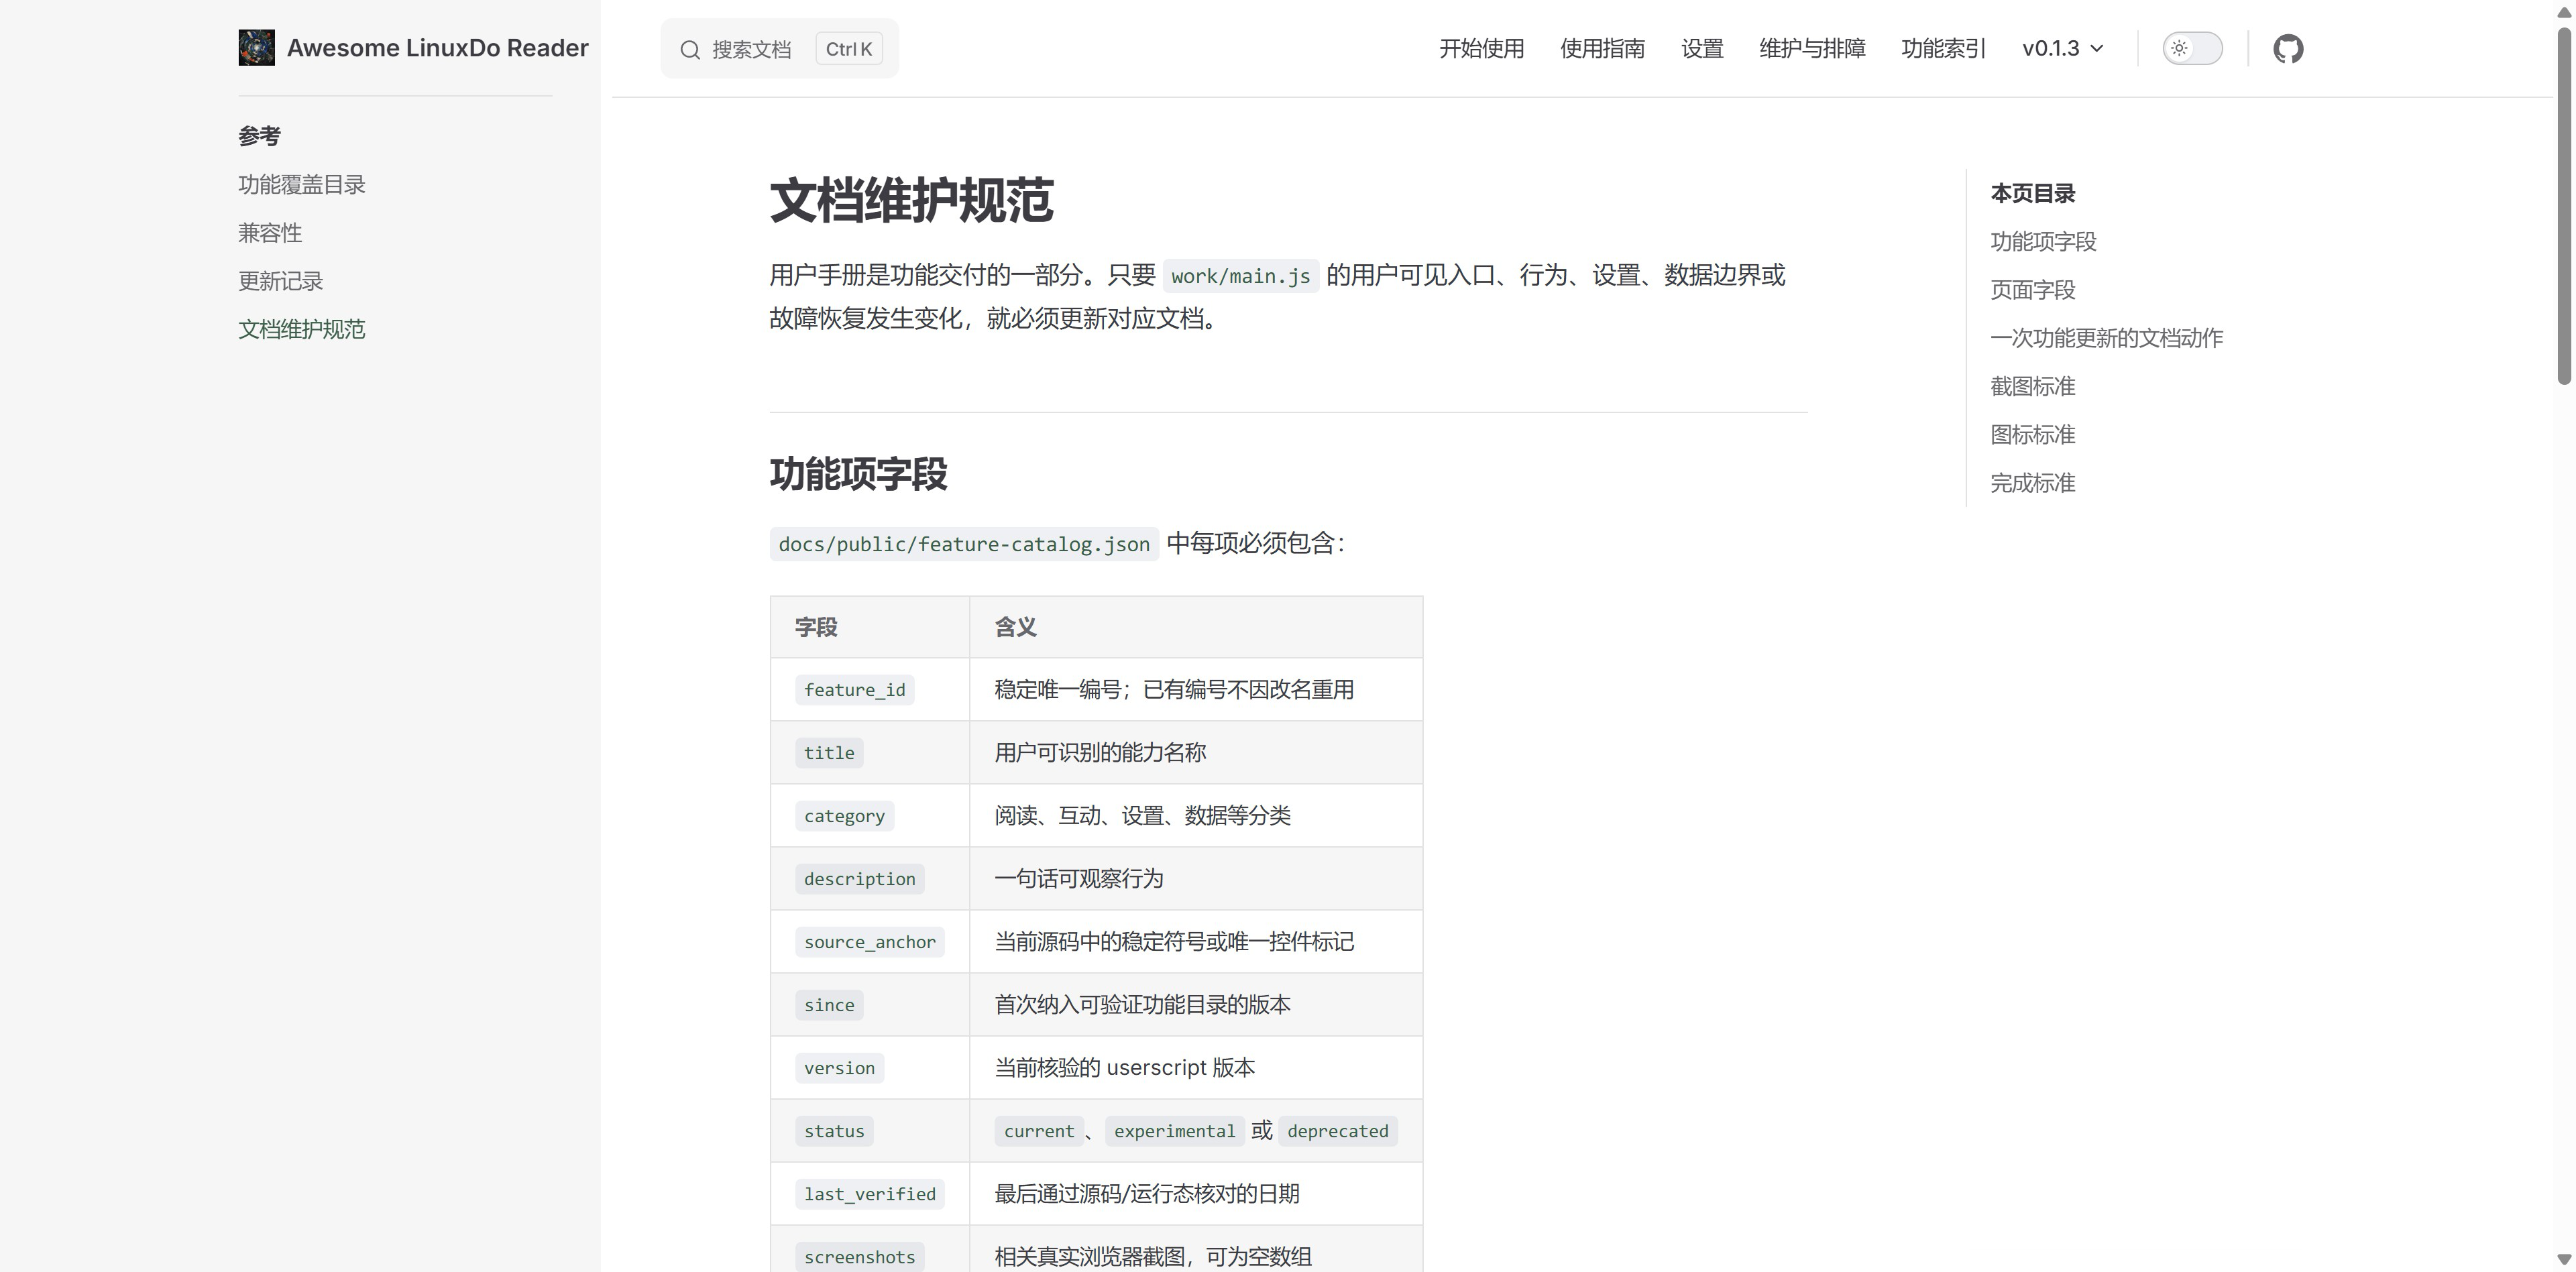Click the last_verified field cell

[x=869, y=1194]
